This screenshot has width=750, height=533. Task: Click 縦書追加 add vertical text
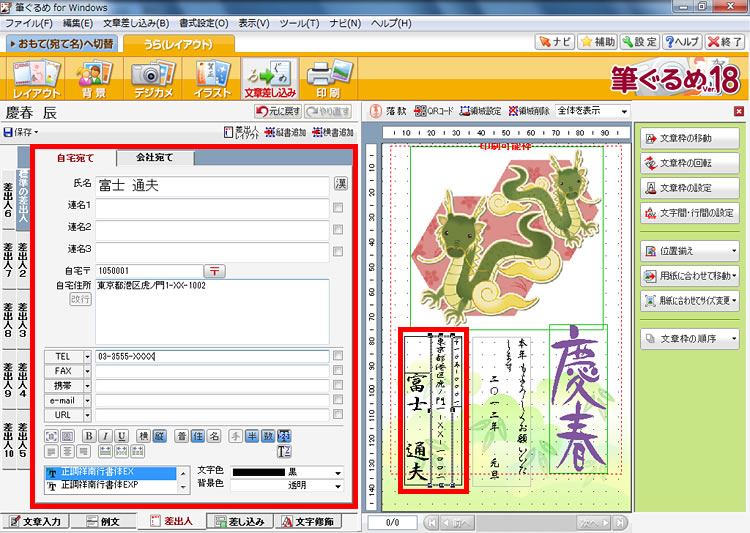[285, 132]
